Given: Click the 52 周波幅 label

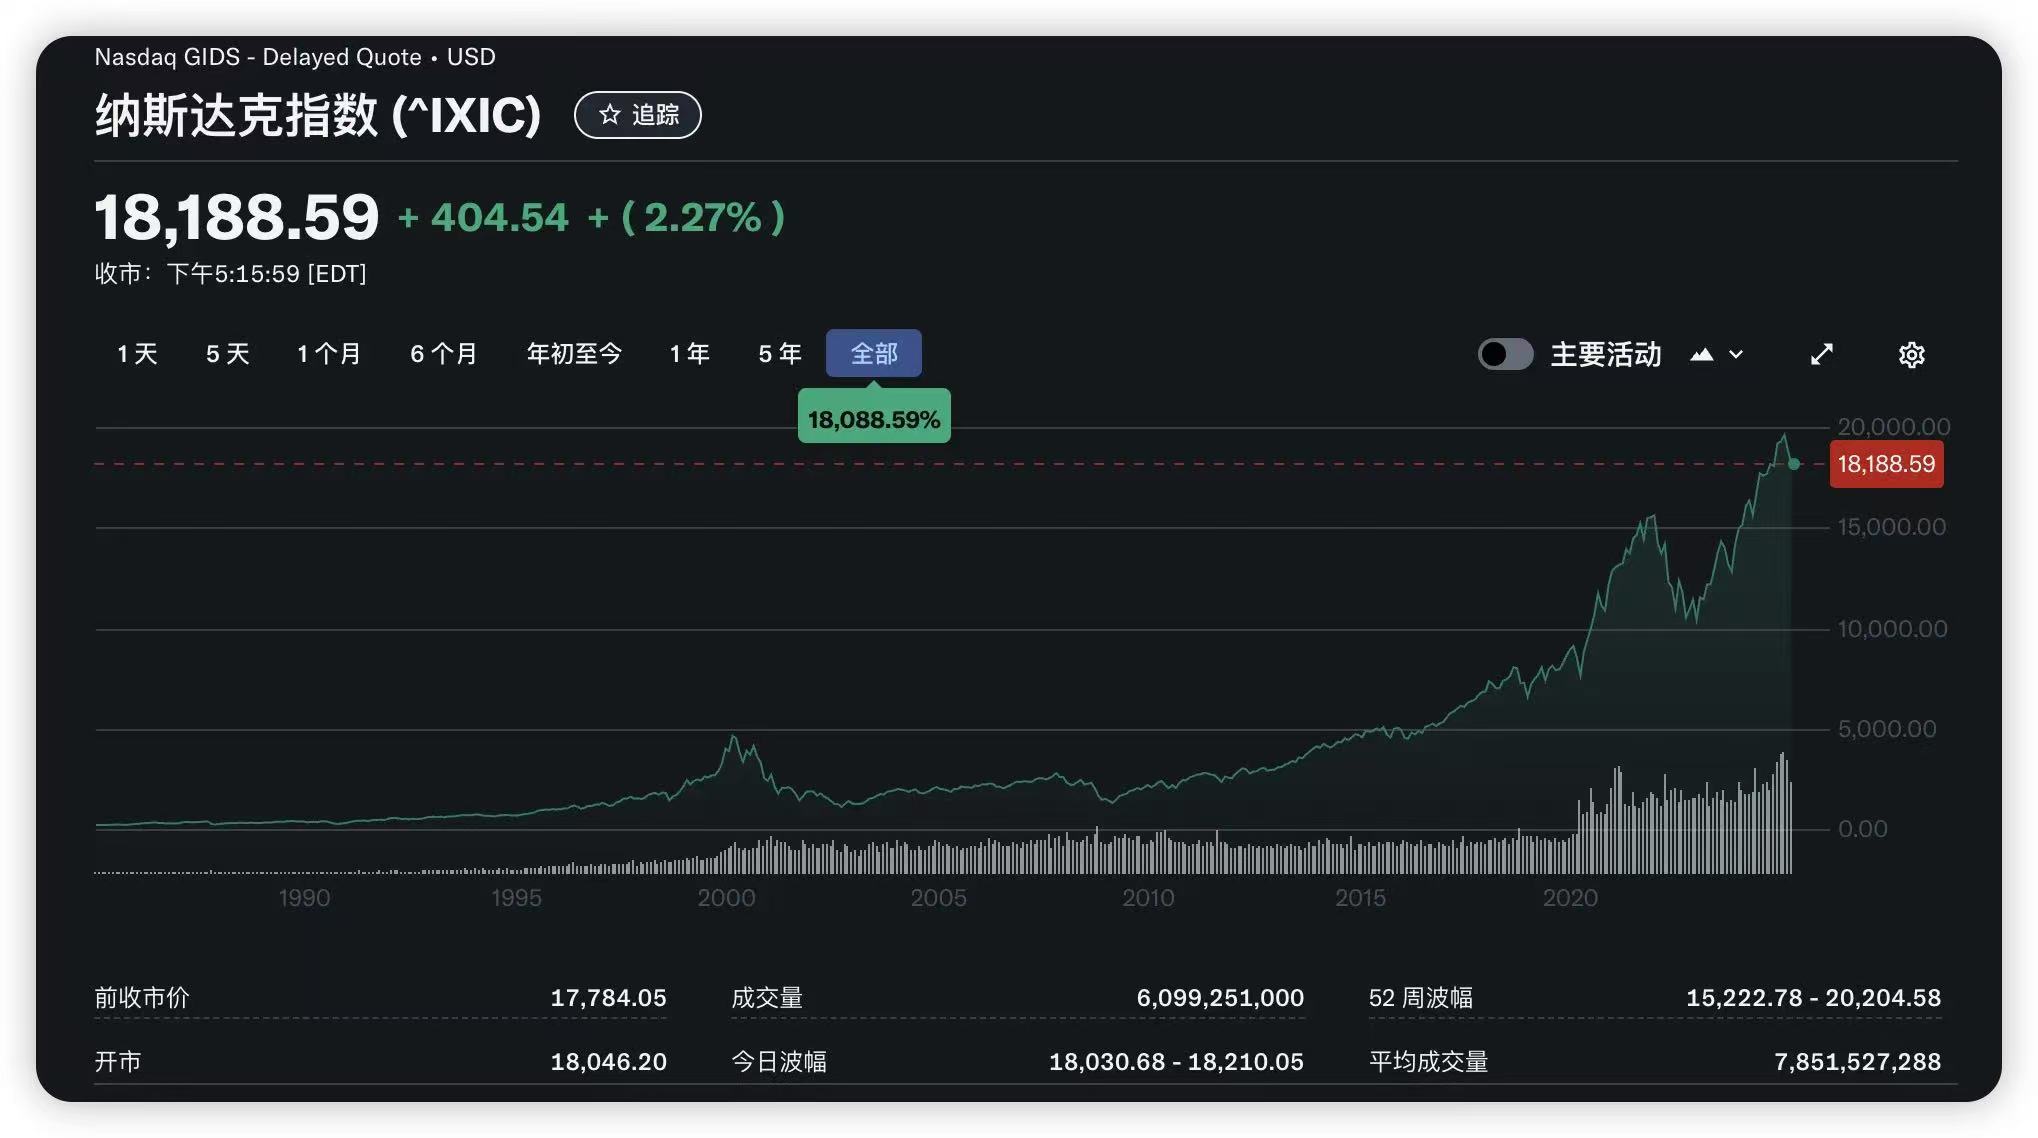Looking at the screenshot, I should (1420, 998).
